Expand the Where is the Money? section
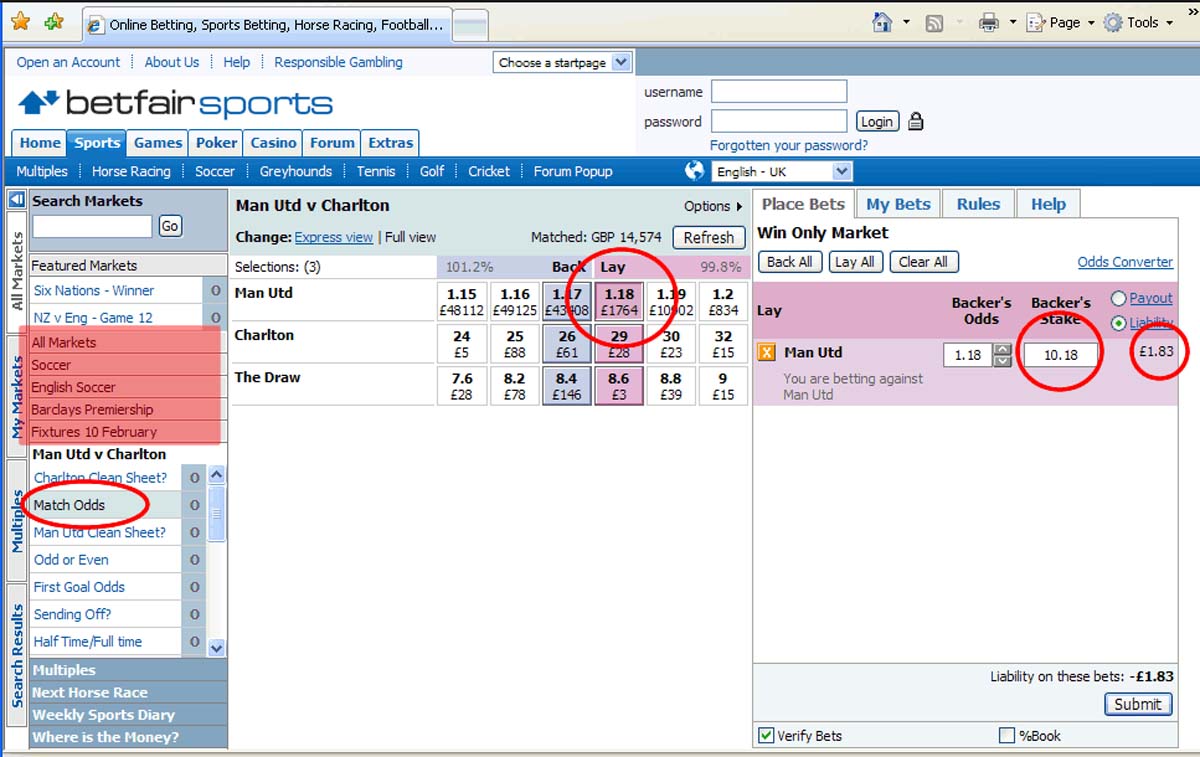 tap(128, 737)
